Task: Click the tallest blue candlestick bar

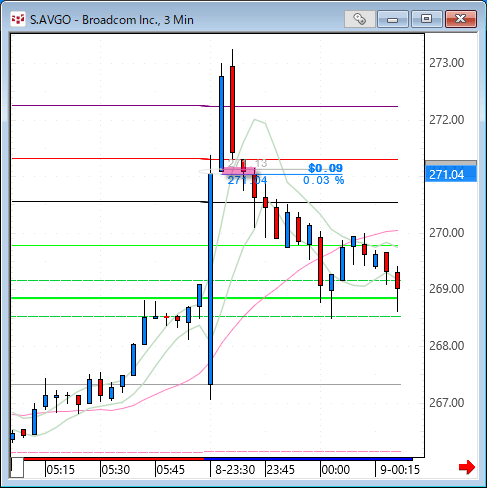Action: point(210,279)
